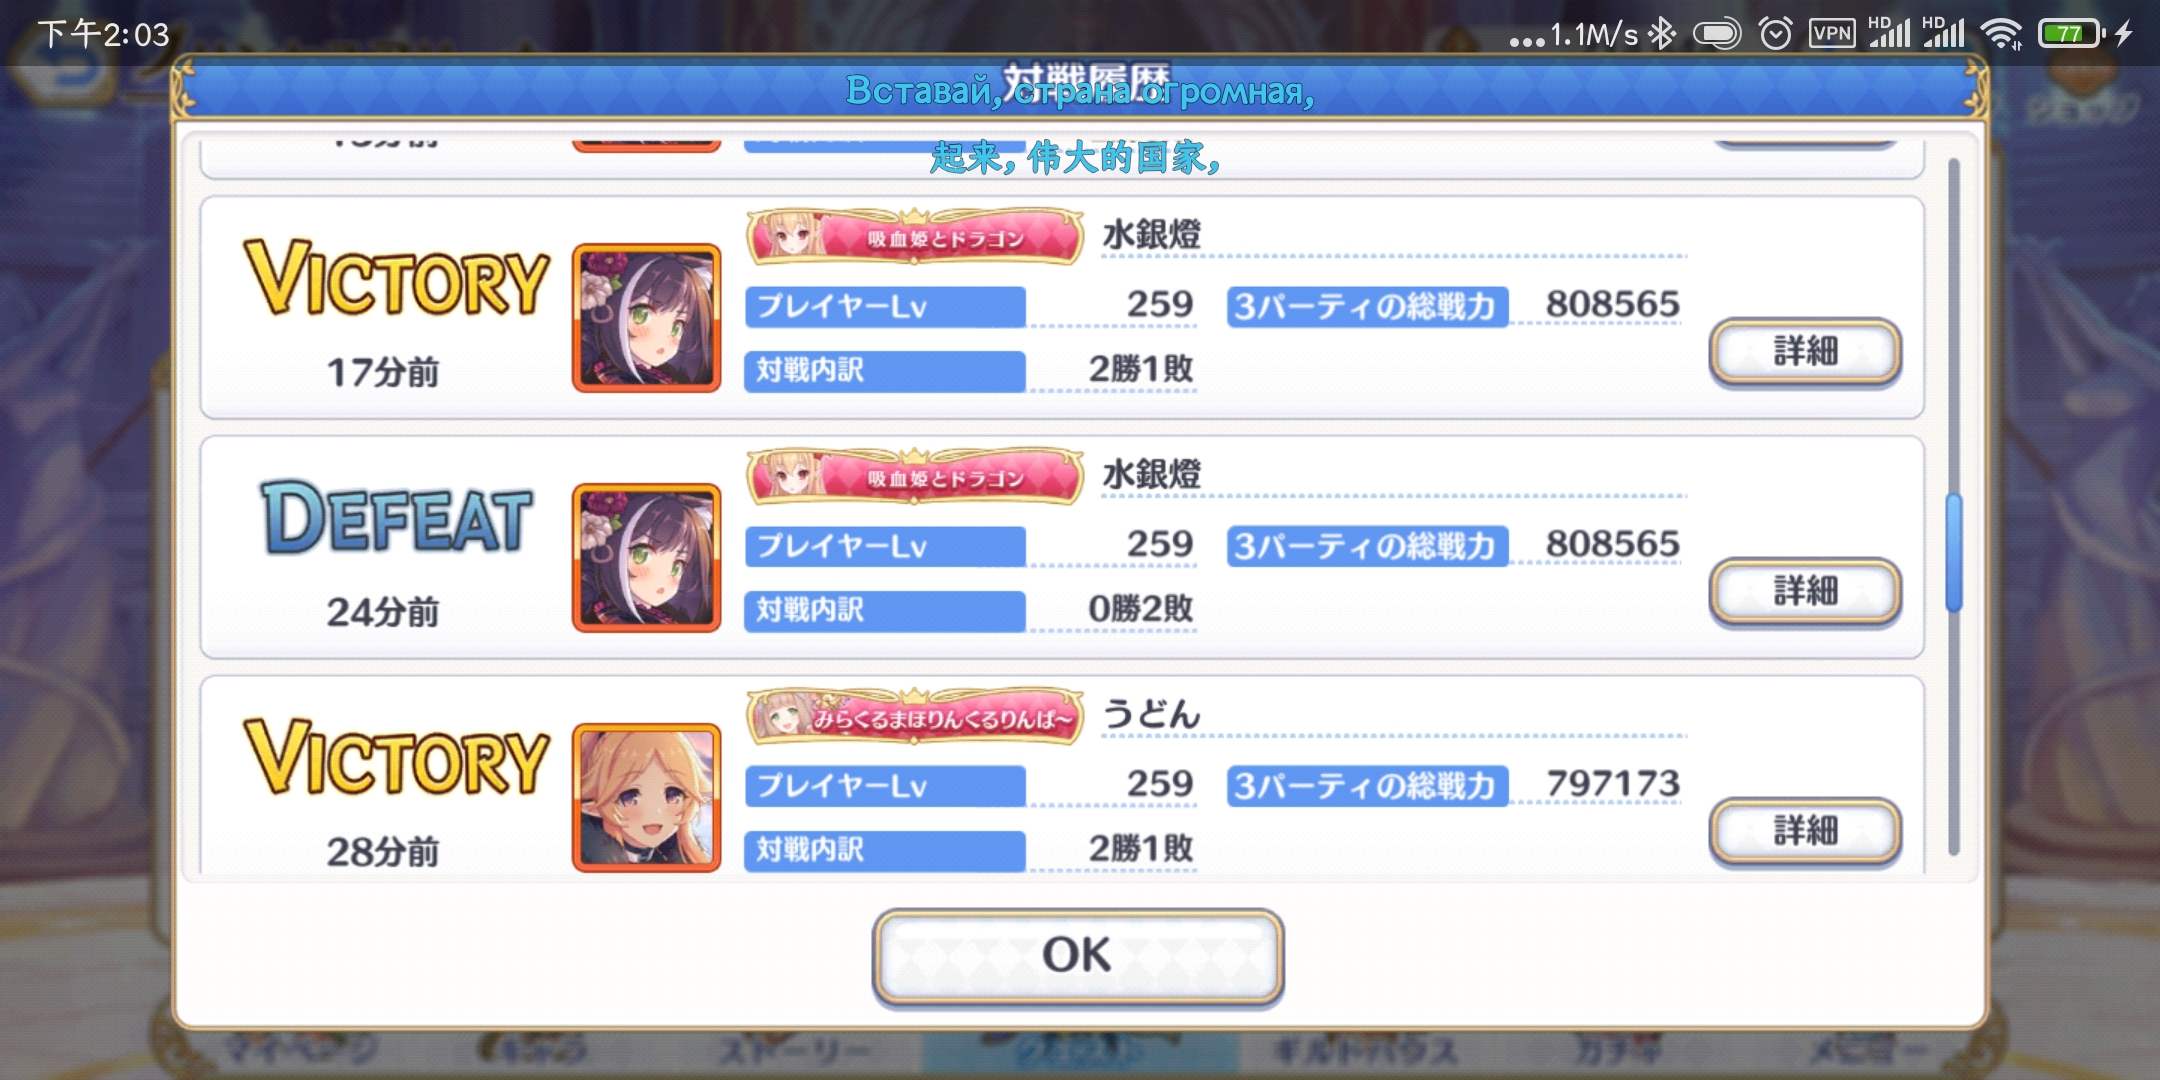Screen dimensions: 2160x1080
Task: Tap the battery indicator in the status bar
Action: click(x=2071, y=34)
